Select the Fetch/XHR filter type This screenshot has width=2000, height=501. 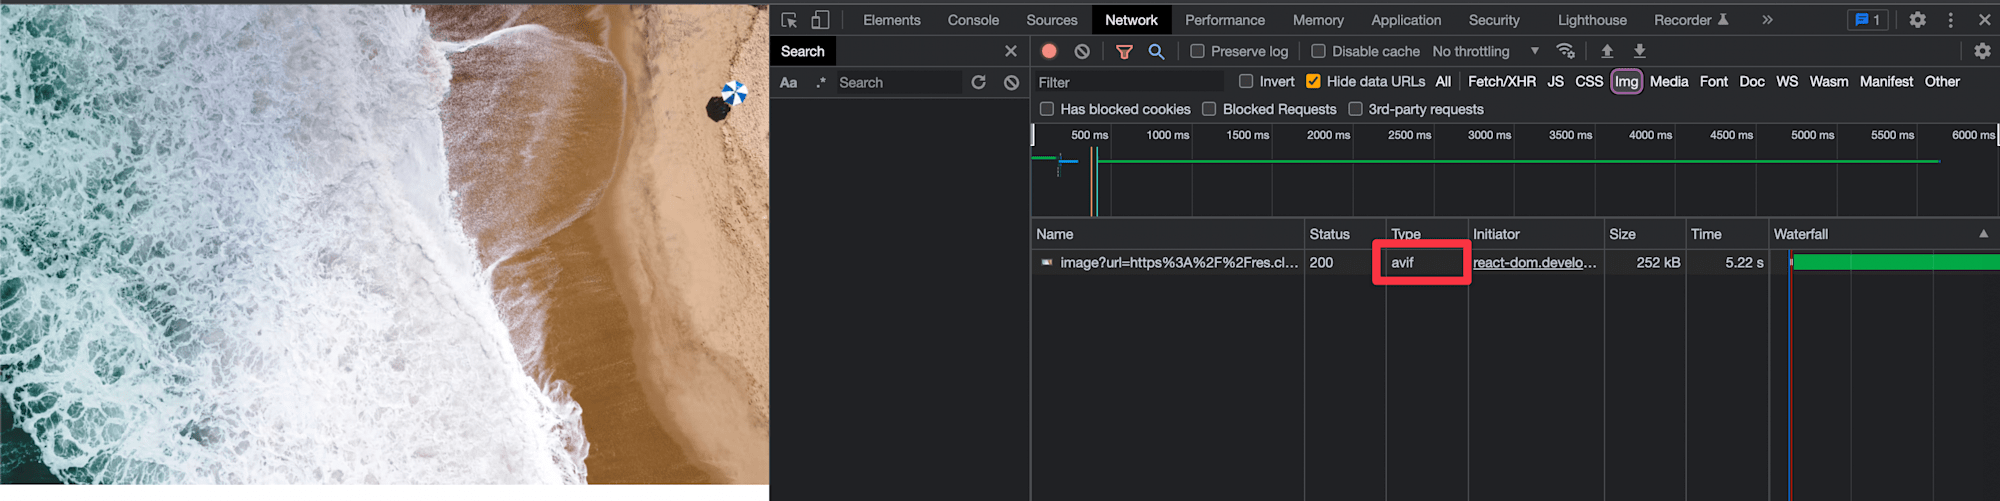(x=1501, y=81)
